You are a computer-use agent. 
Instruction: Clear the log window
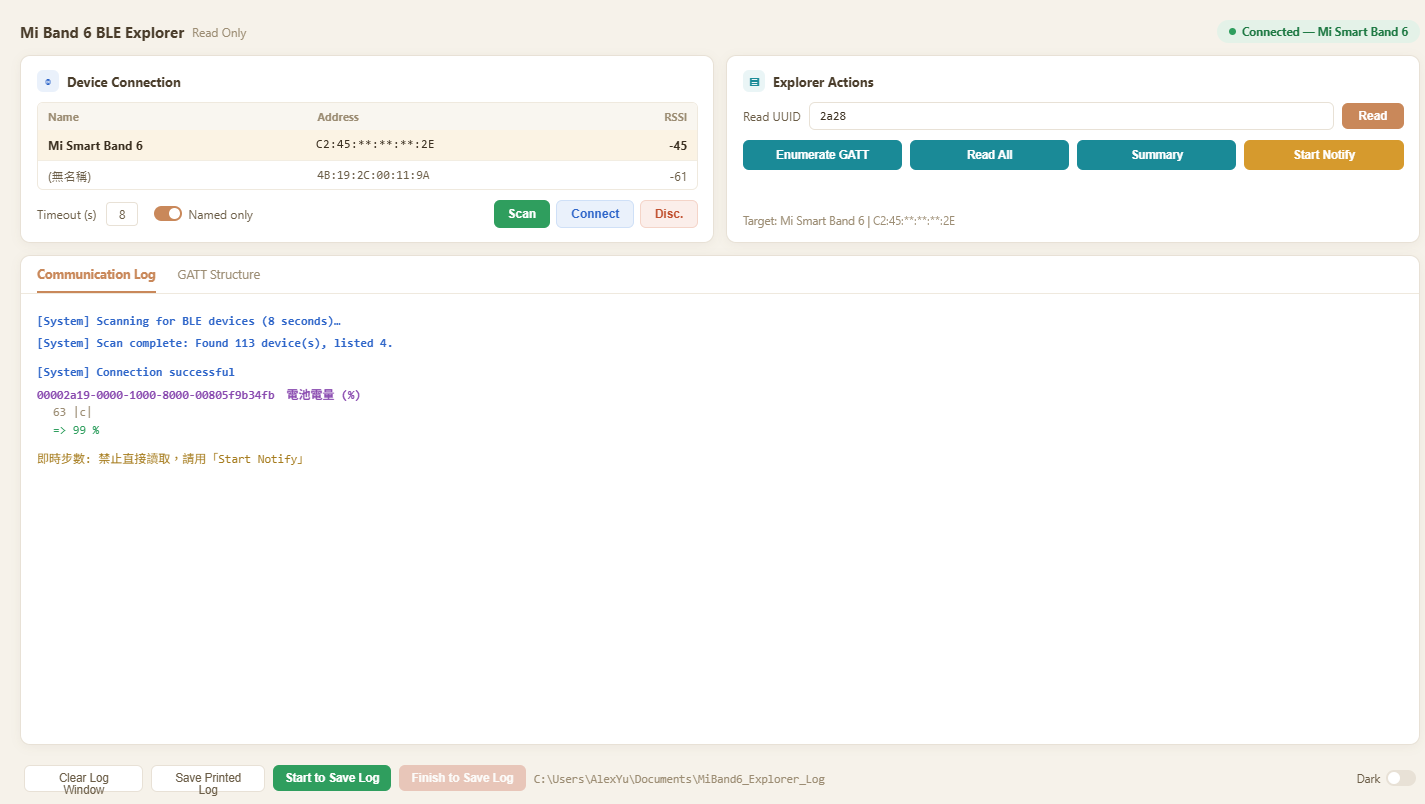(x=84, y=779)
